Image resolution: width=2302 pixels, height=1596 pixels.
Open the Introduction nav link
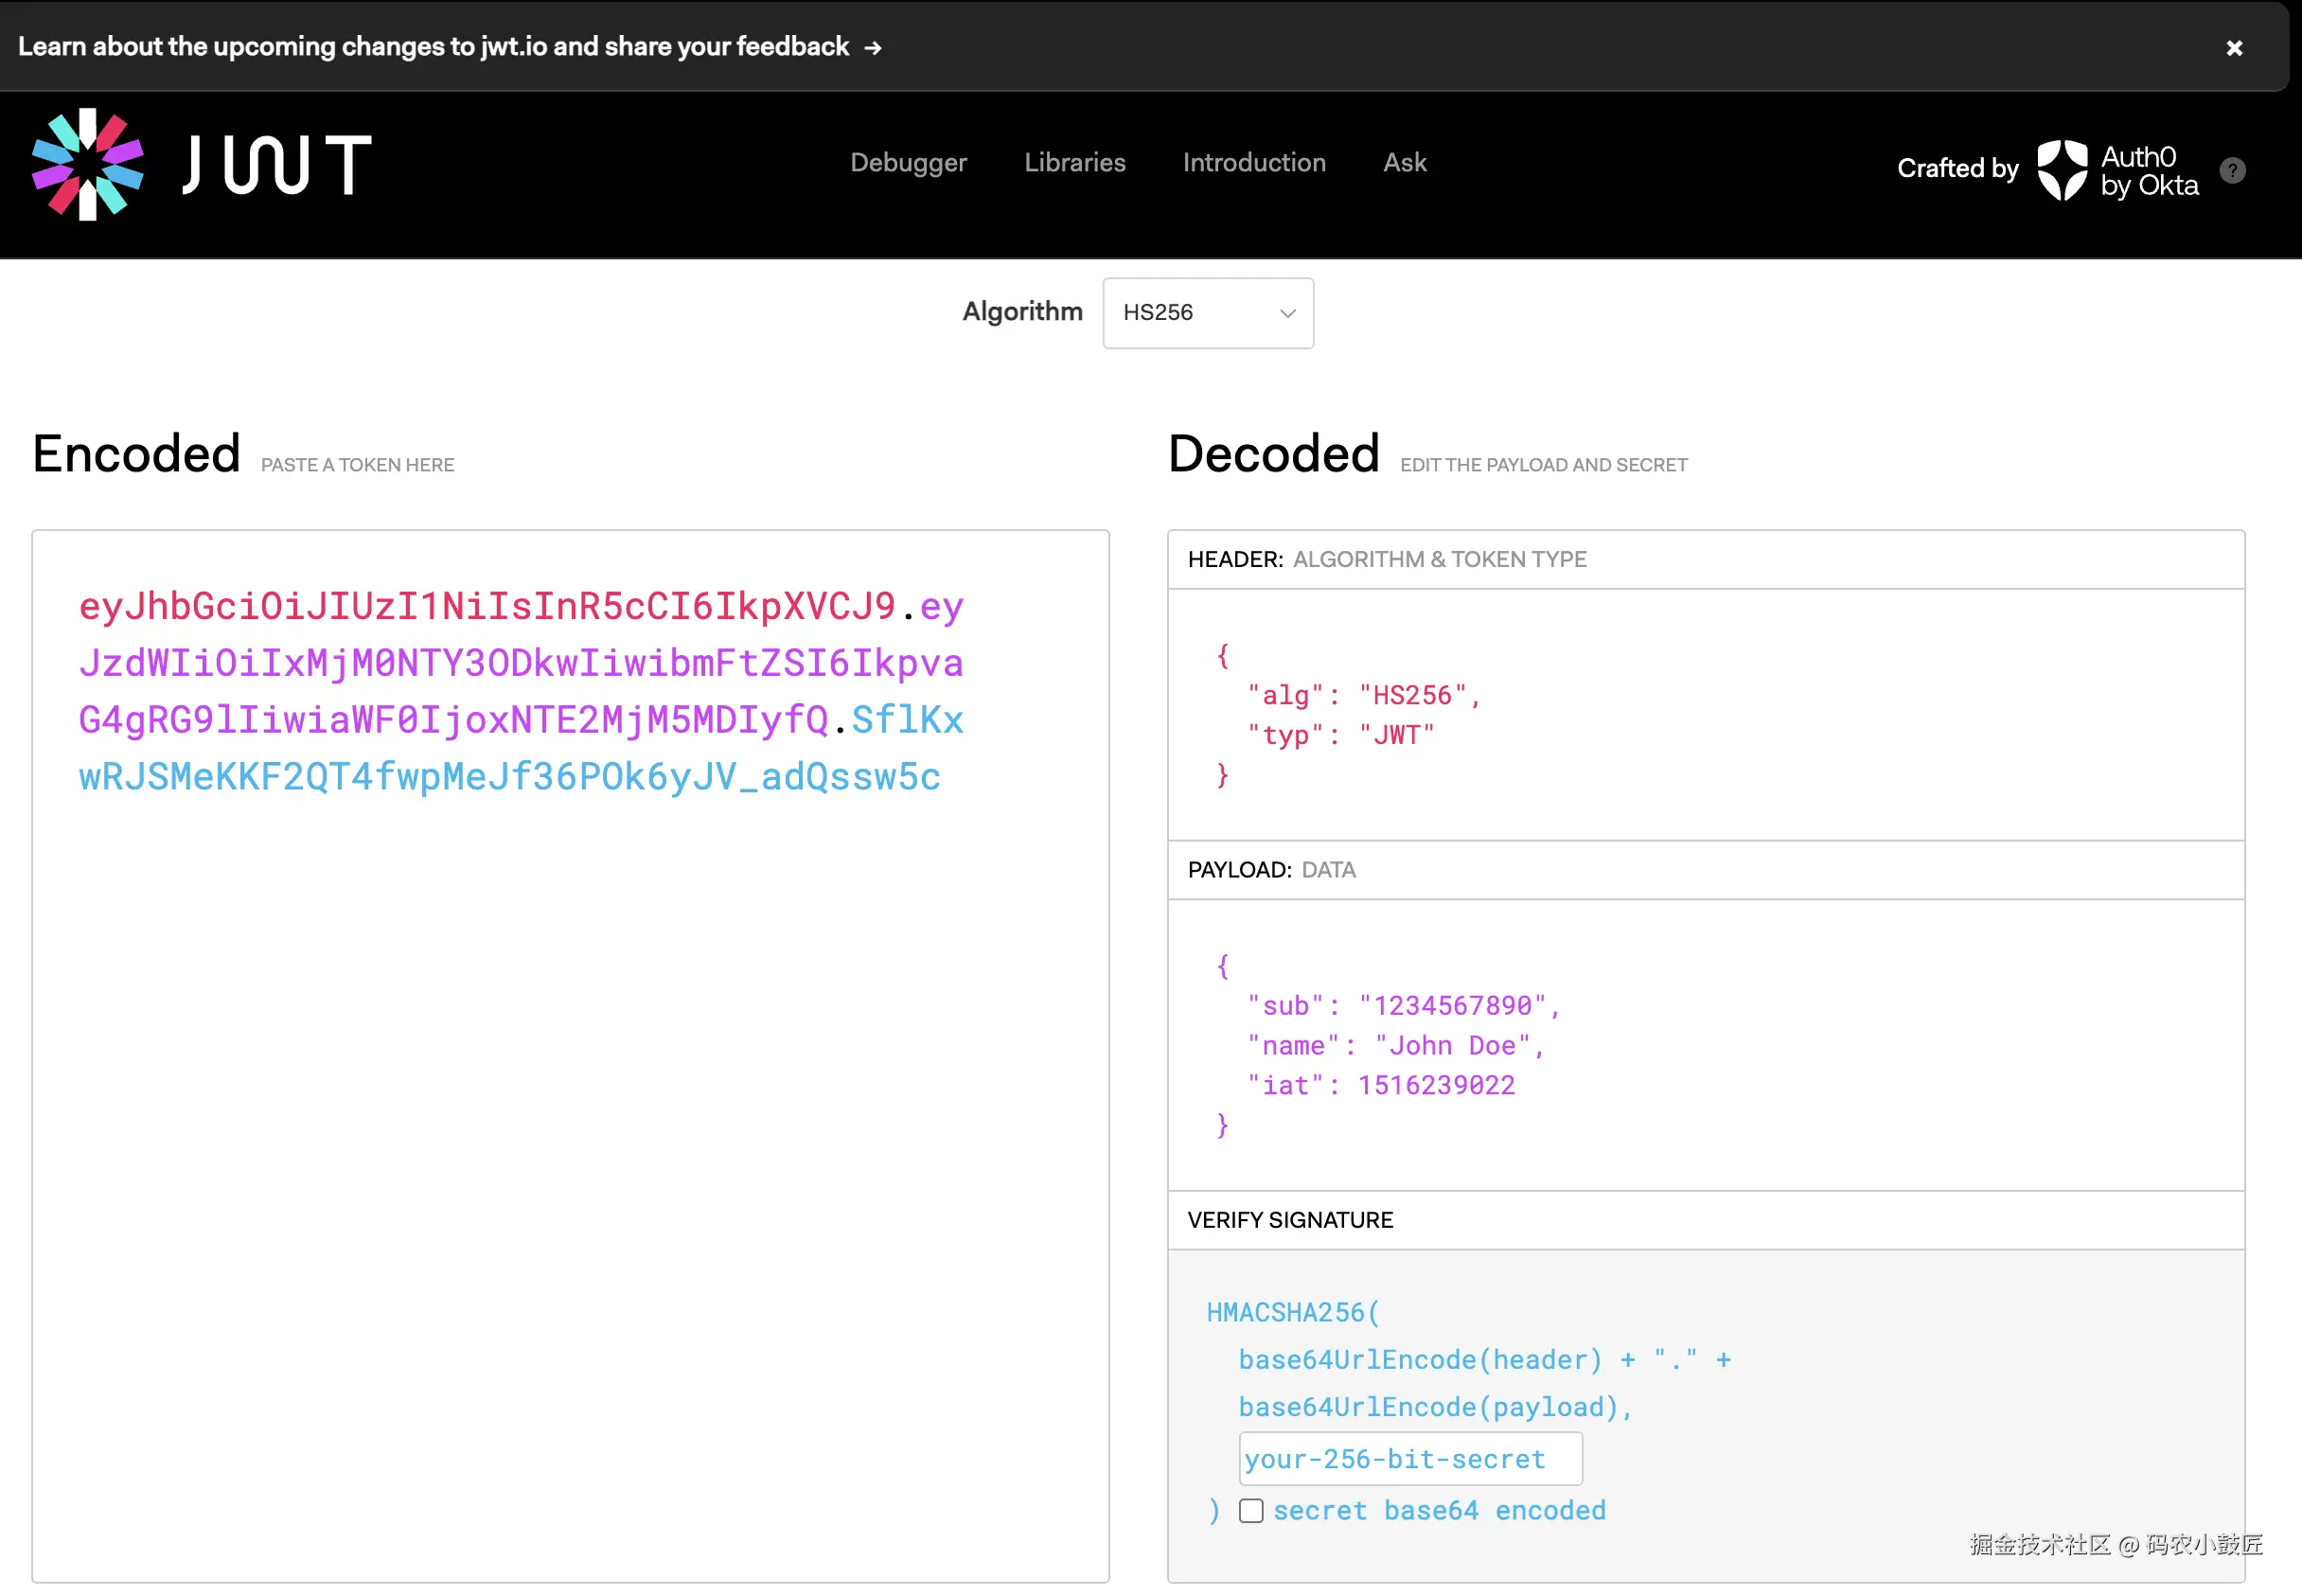[1254, 163]
